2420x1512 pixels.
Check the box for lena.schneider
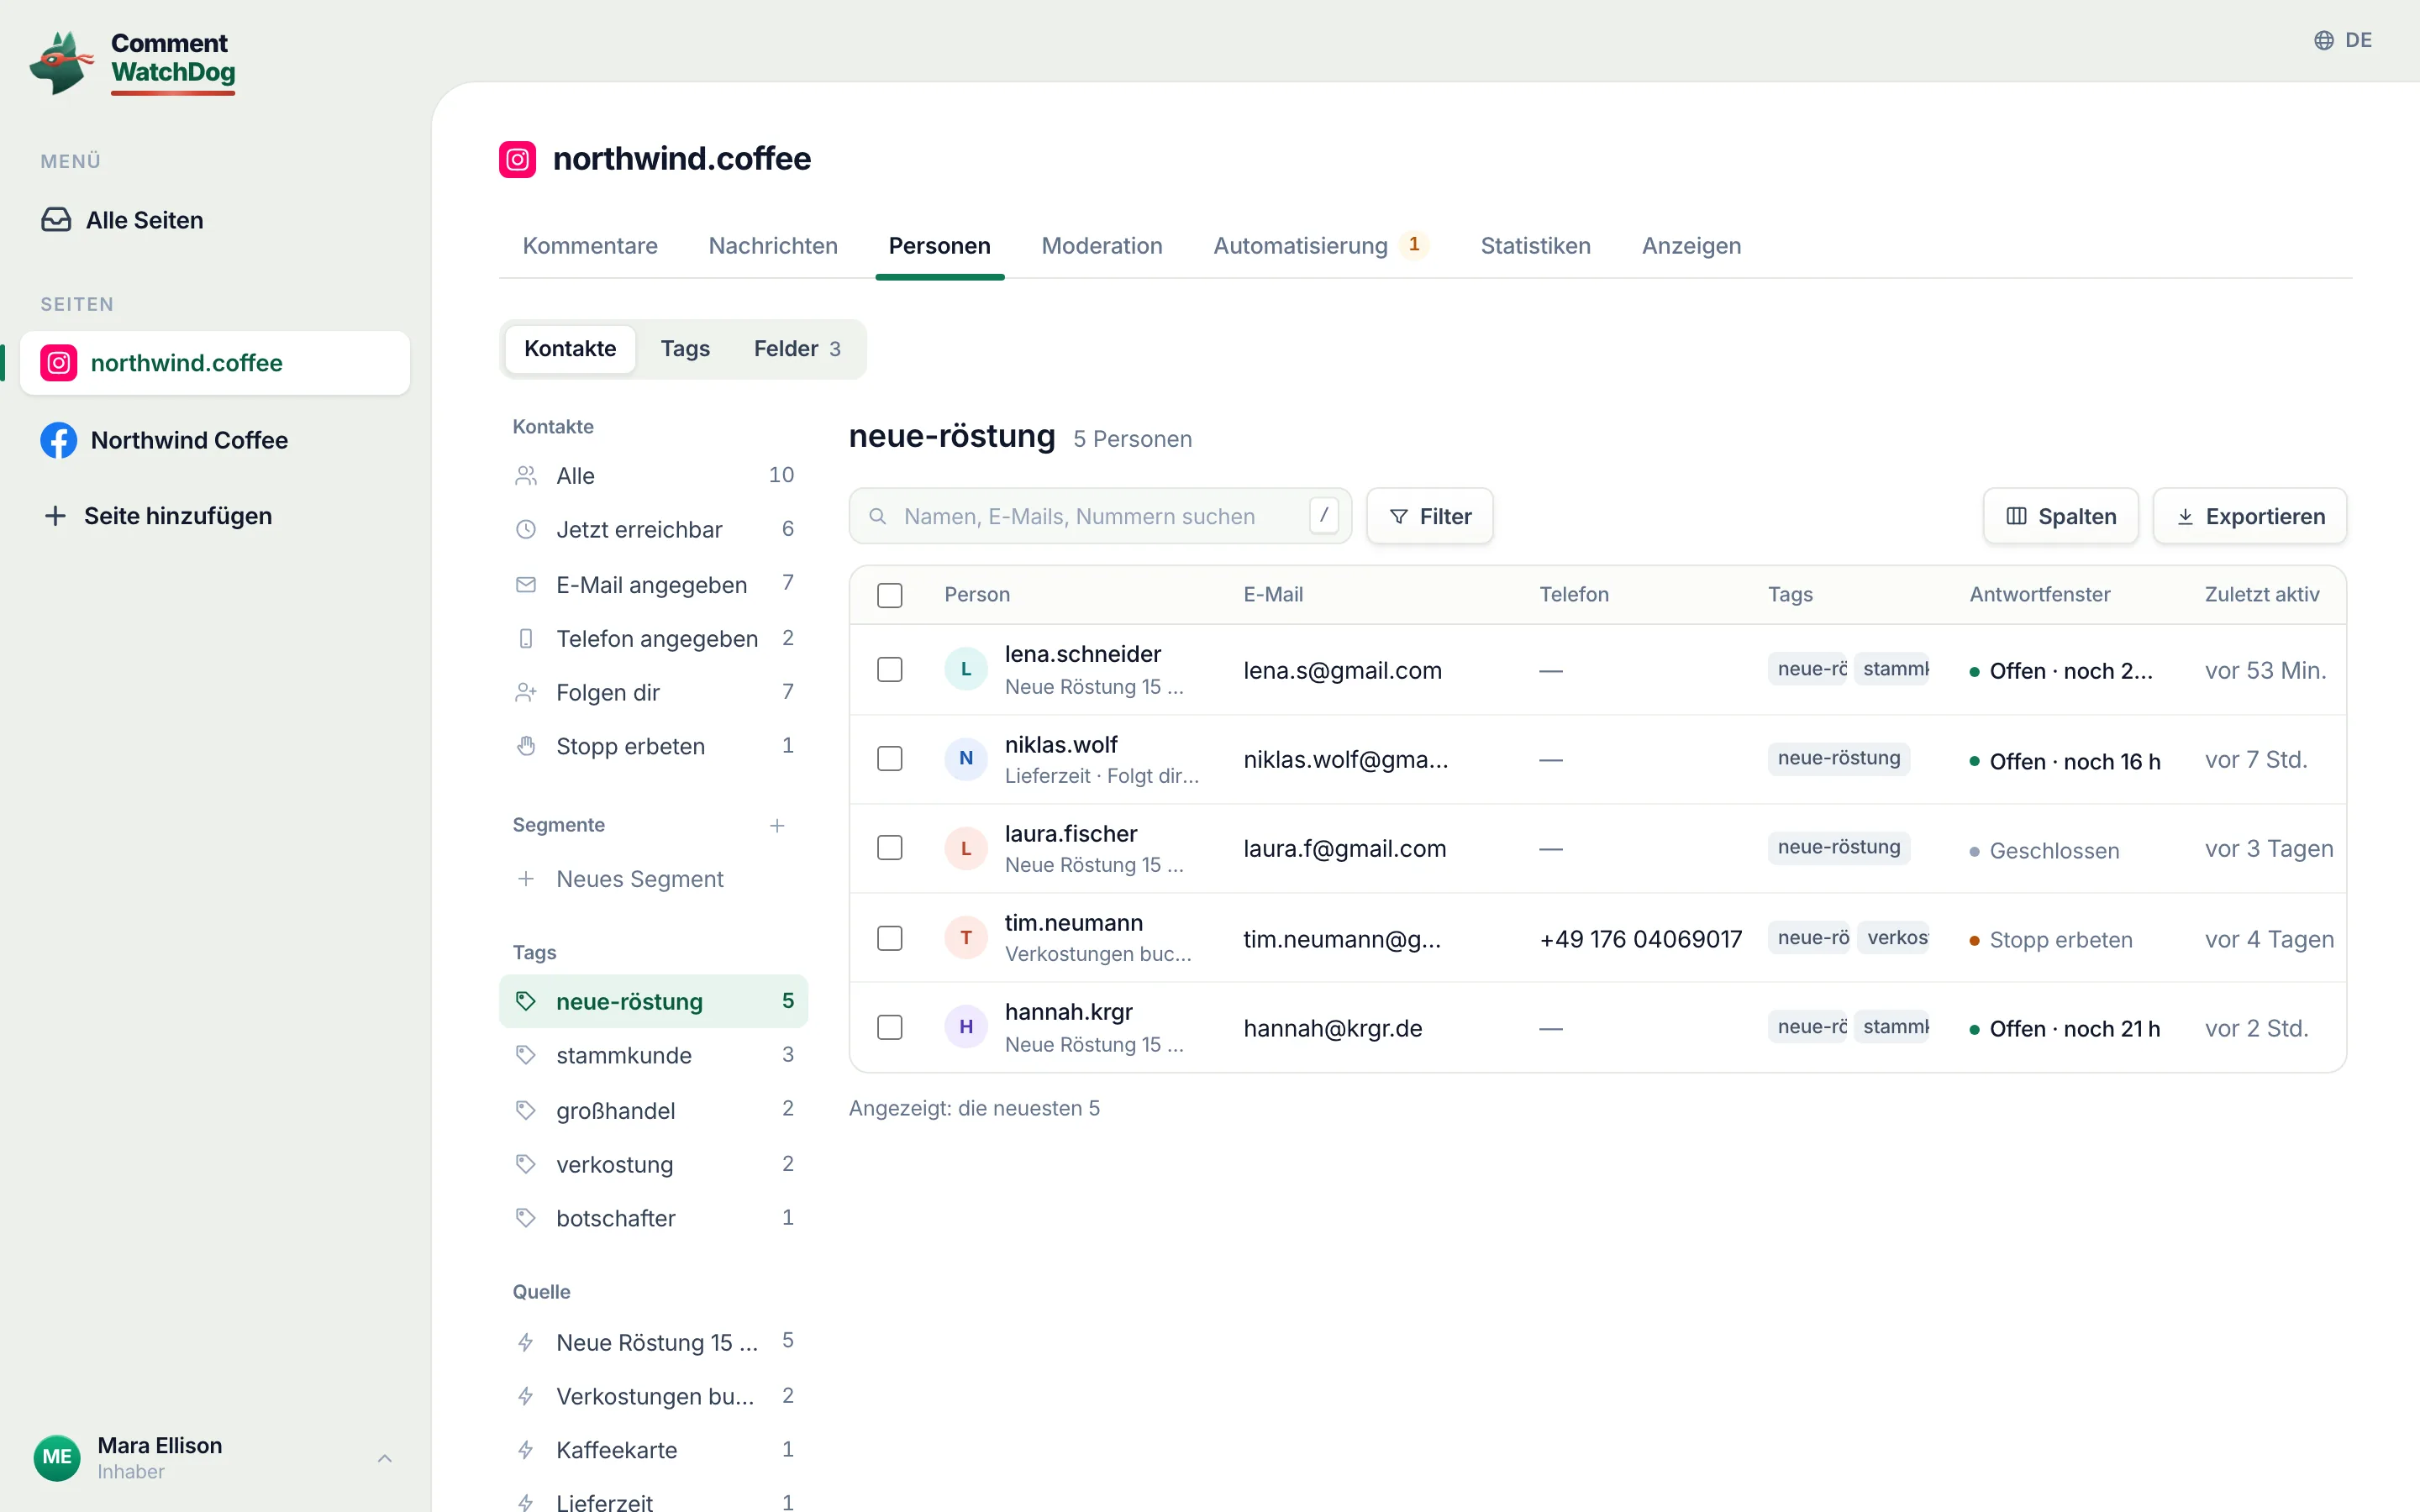pos(889,669)
